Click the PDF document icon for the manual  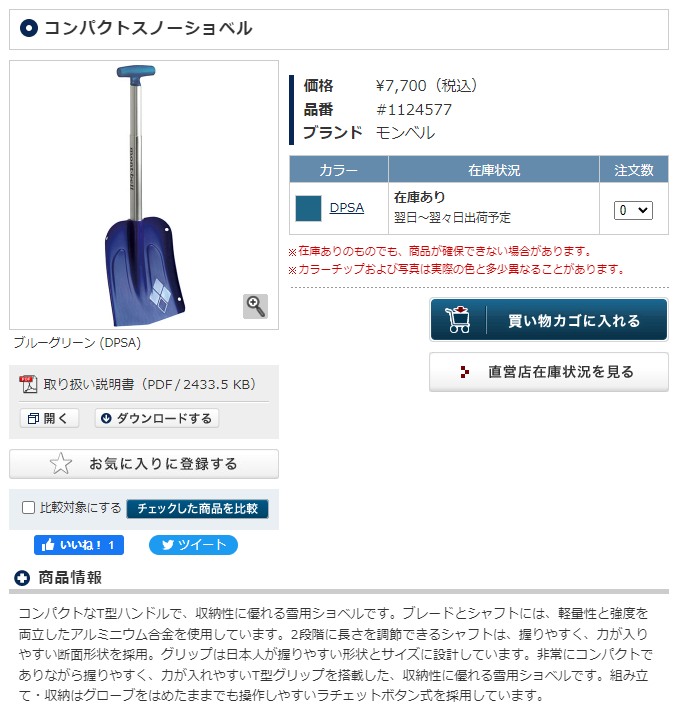point(28,384)
